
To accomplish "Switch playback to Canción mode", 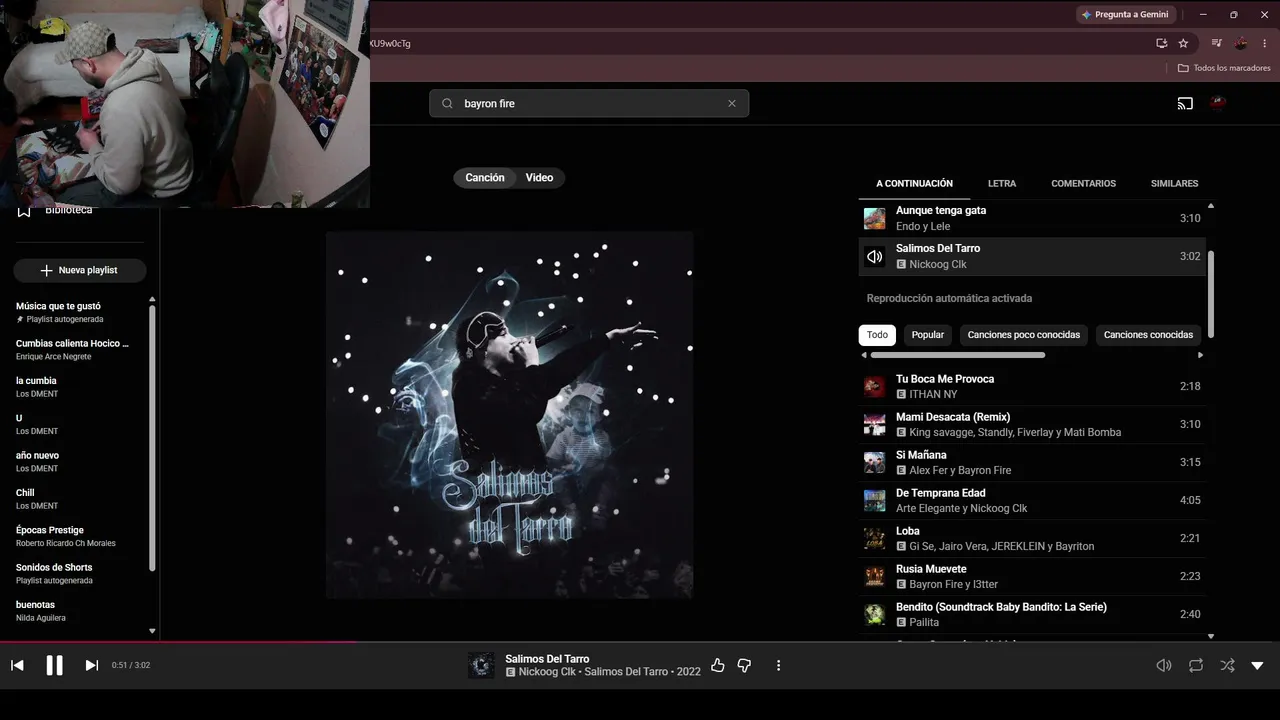I will (x=485, y=178).
